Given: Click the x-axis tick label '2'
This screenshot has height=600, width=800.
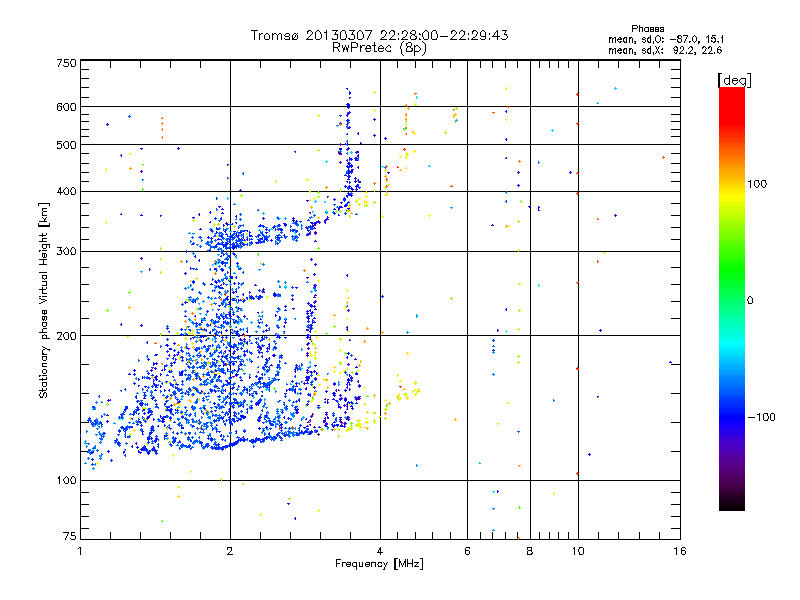Looking at the screenshot, I should point(230,551).
